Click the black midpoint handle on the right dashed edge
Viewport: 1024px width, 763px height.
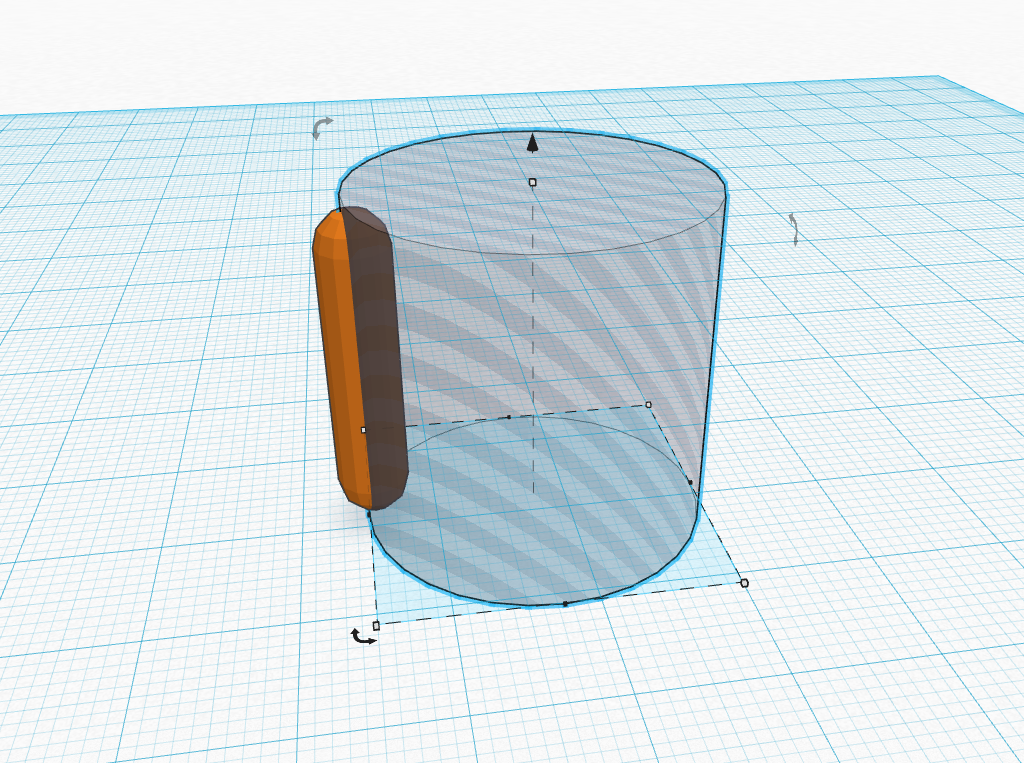click(x=690, y=482)
